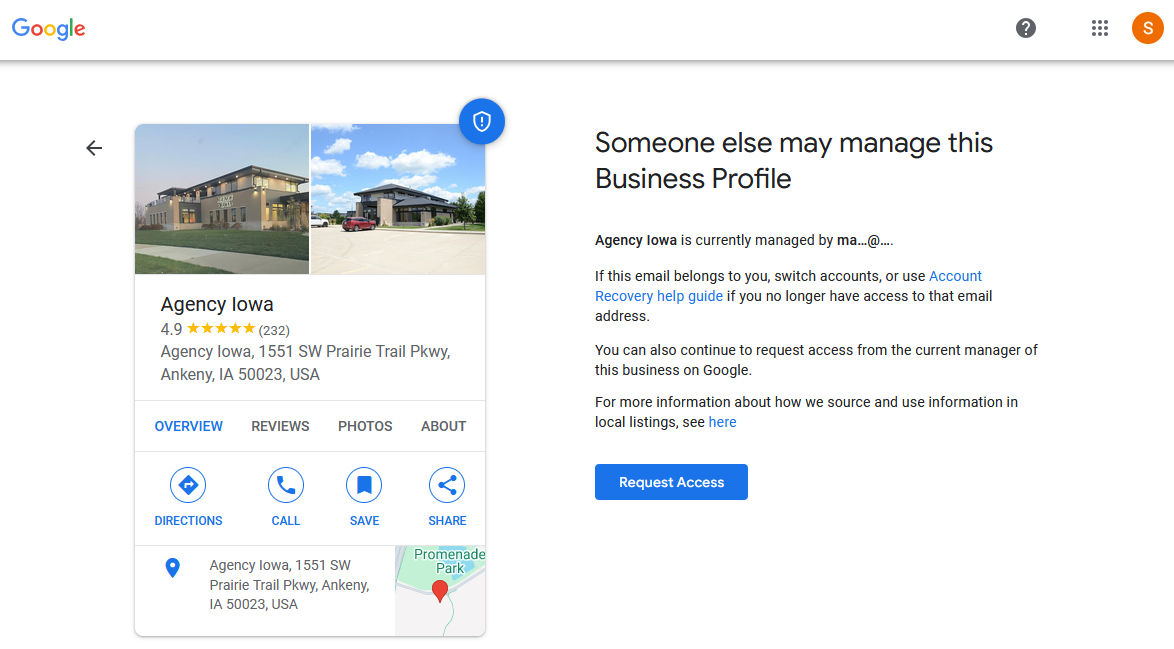Click the Google logo
Viewport: 1174px width, 649px height.
click(49, 28)
